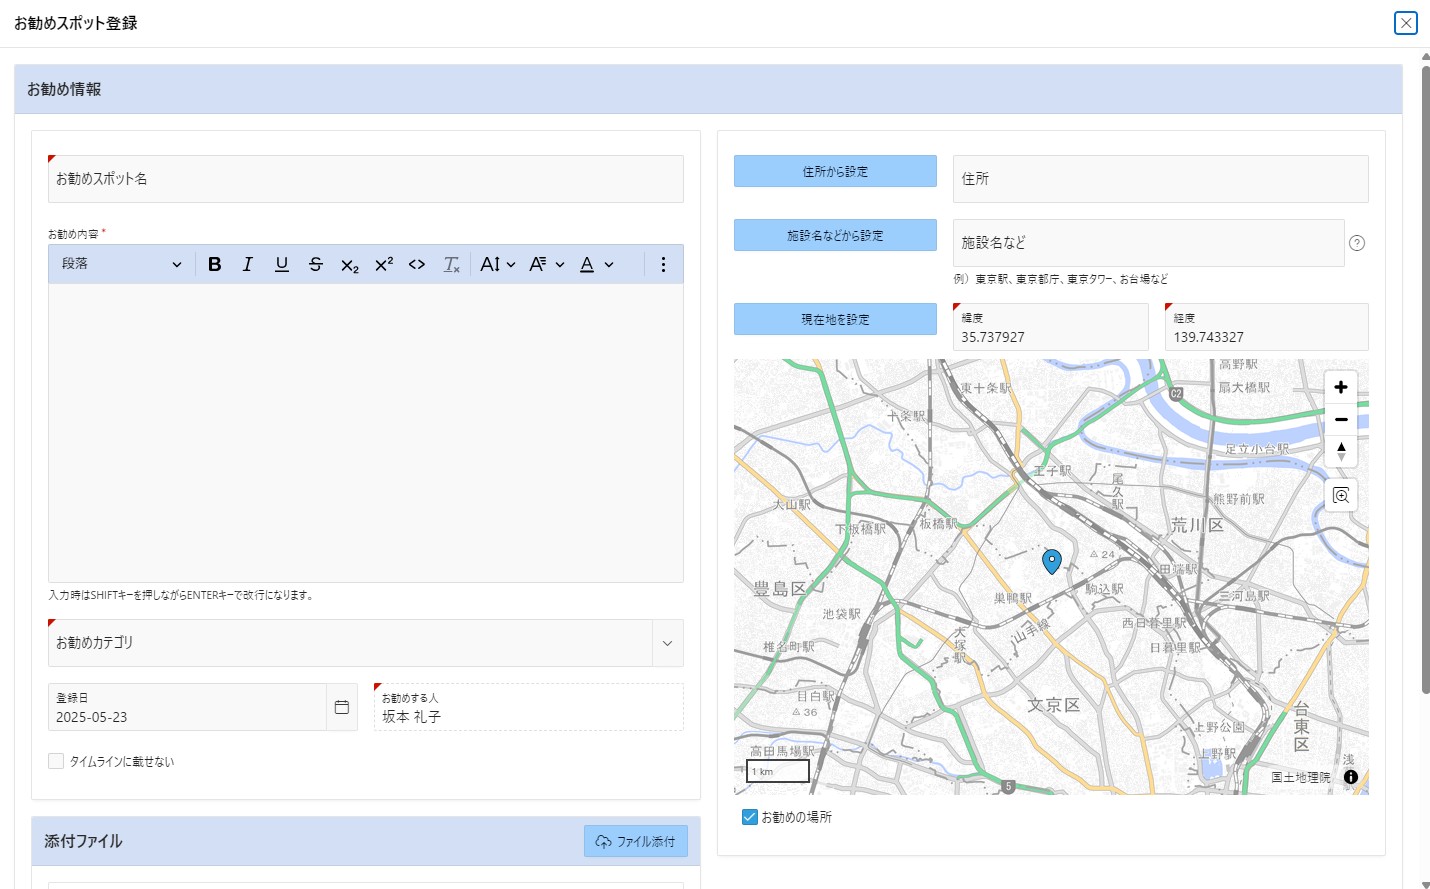Click お勧め情報 section header
This screenshot has width=1430, height=889.
[708, 89]
